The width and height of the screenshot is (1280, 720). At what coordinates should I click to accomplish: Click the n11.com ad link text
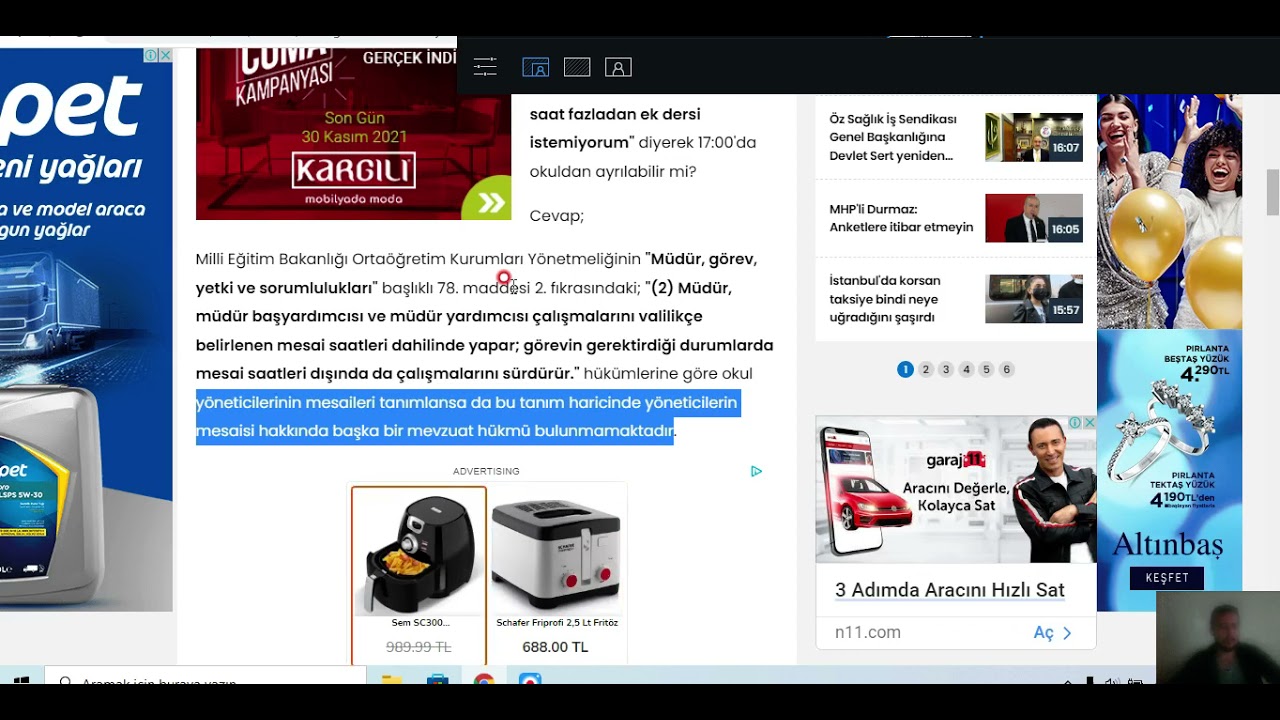868,632
